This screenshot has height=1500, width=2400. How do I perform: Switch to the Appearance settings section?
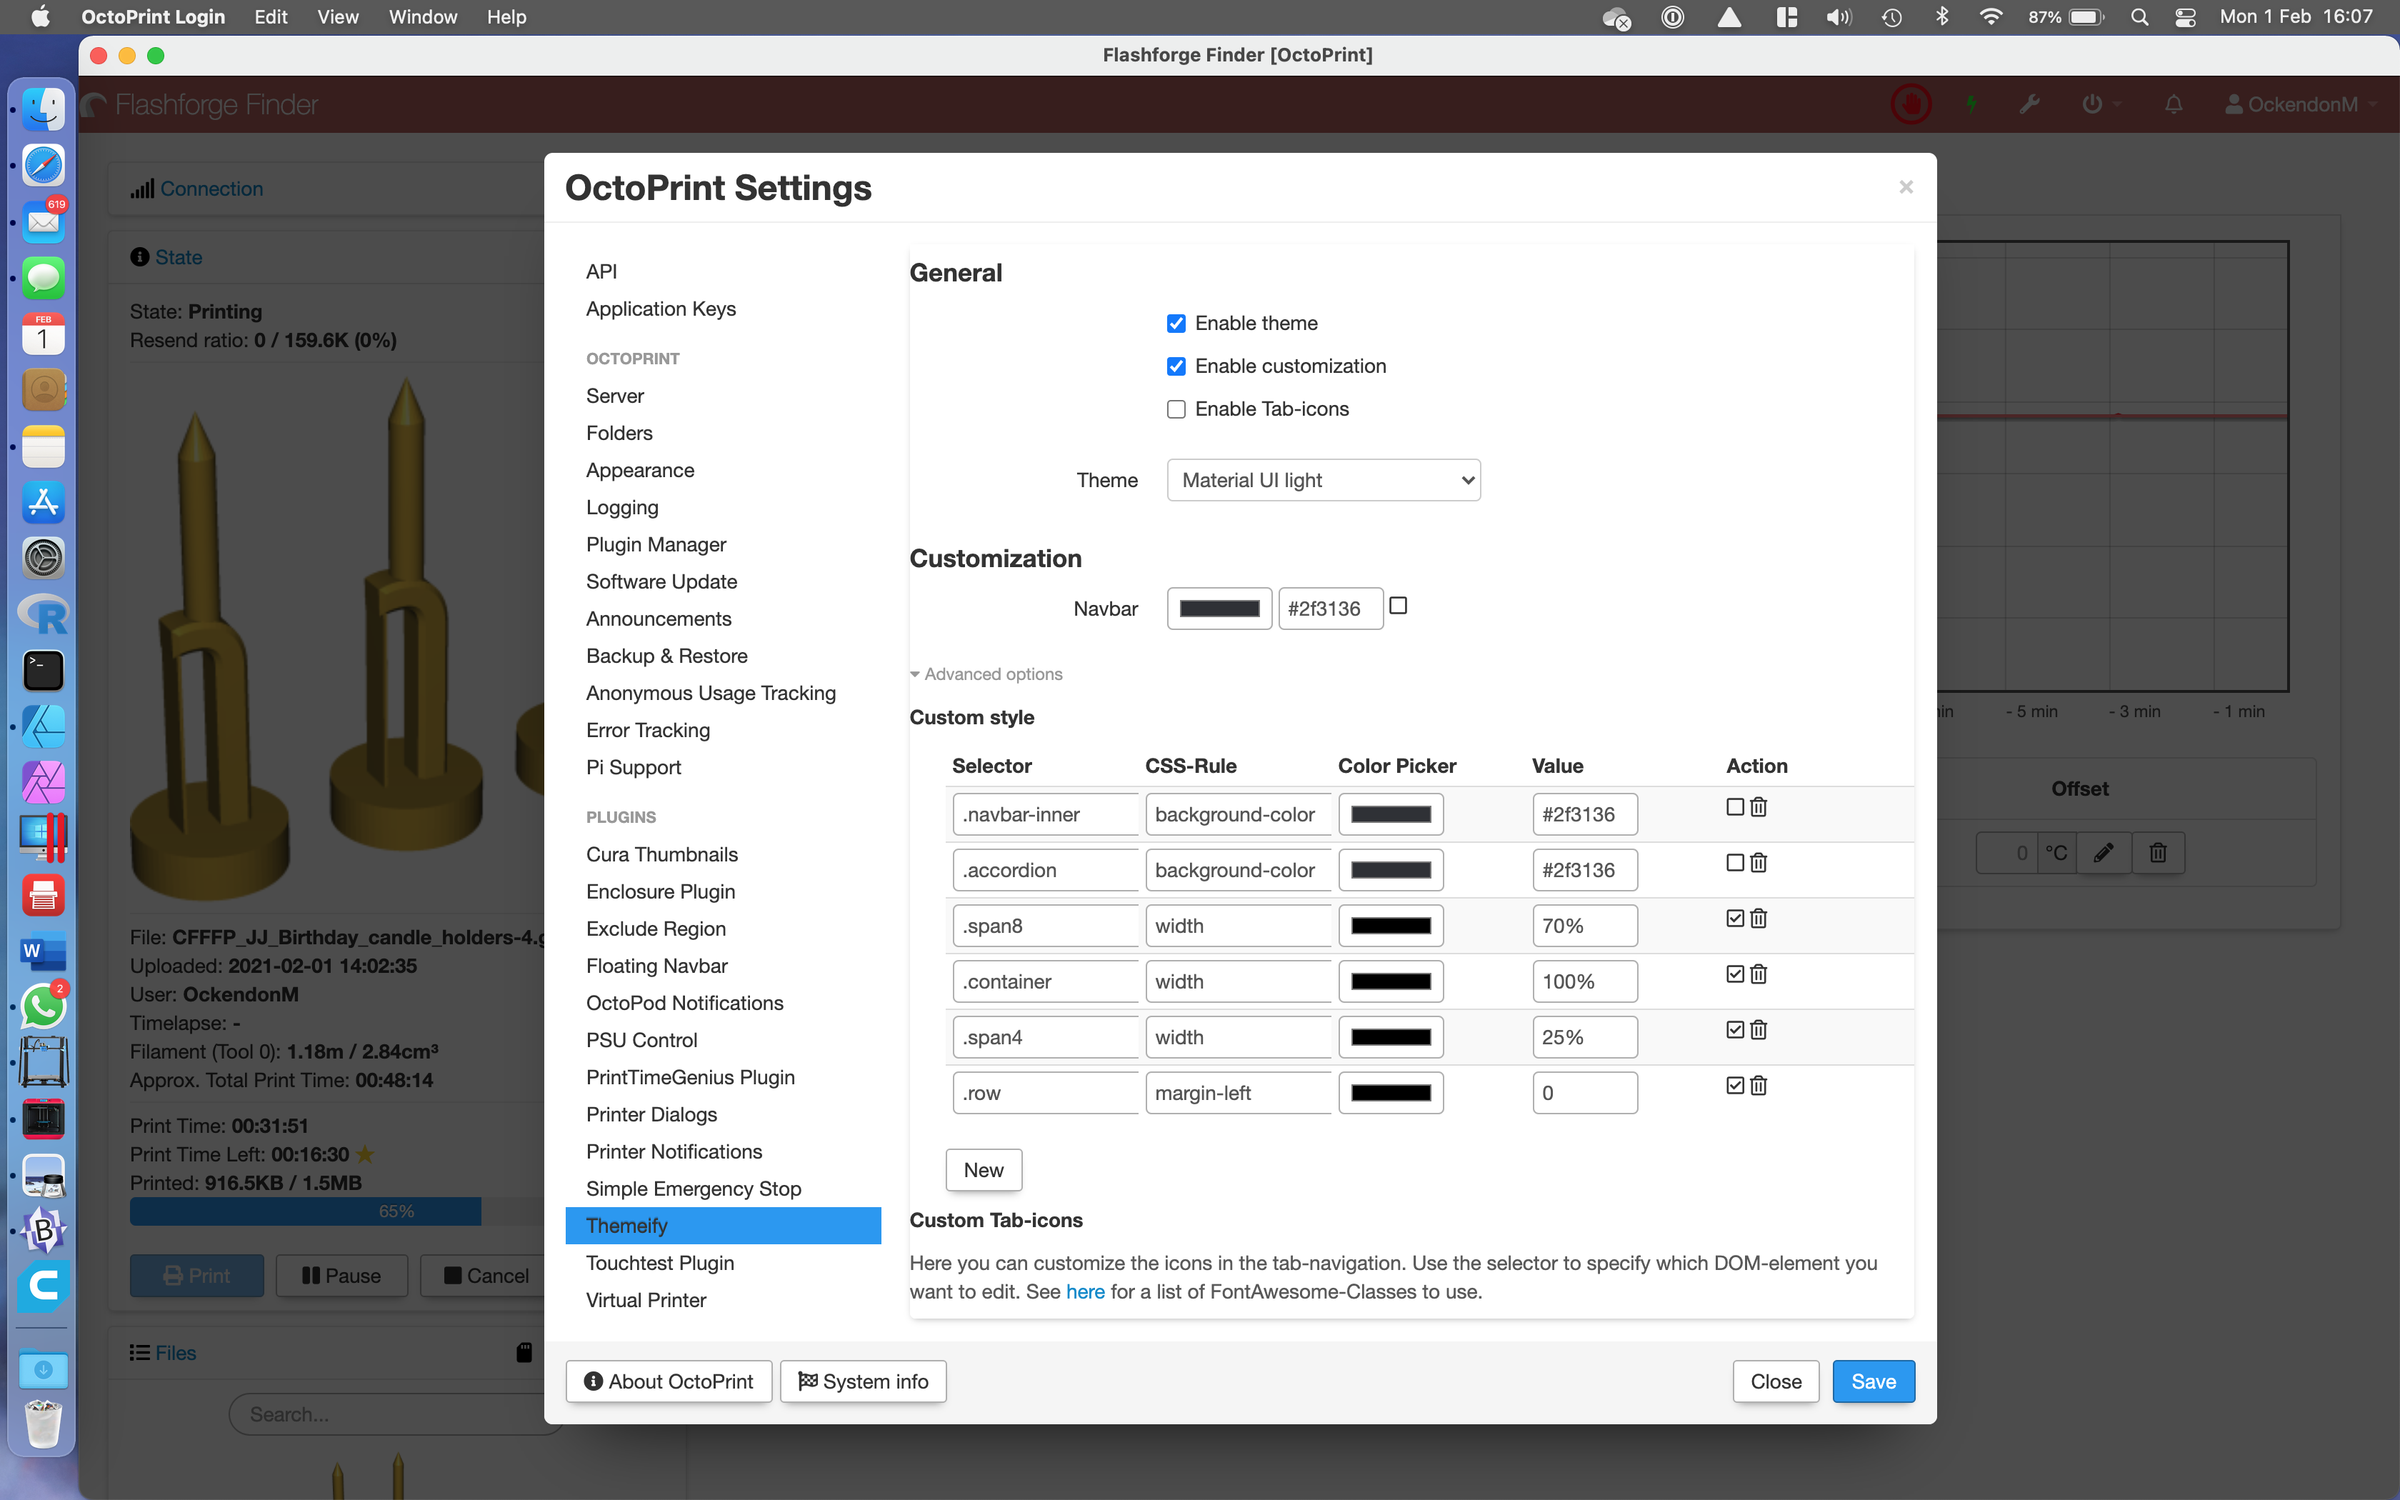coord(640,470)
